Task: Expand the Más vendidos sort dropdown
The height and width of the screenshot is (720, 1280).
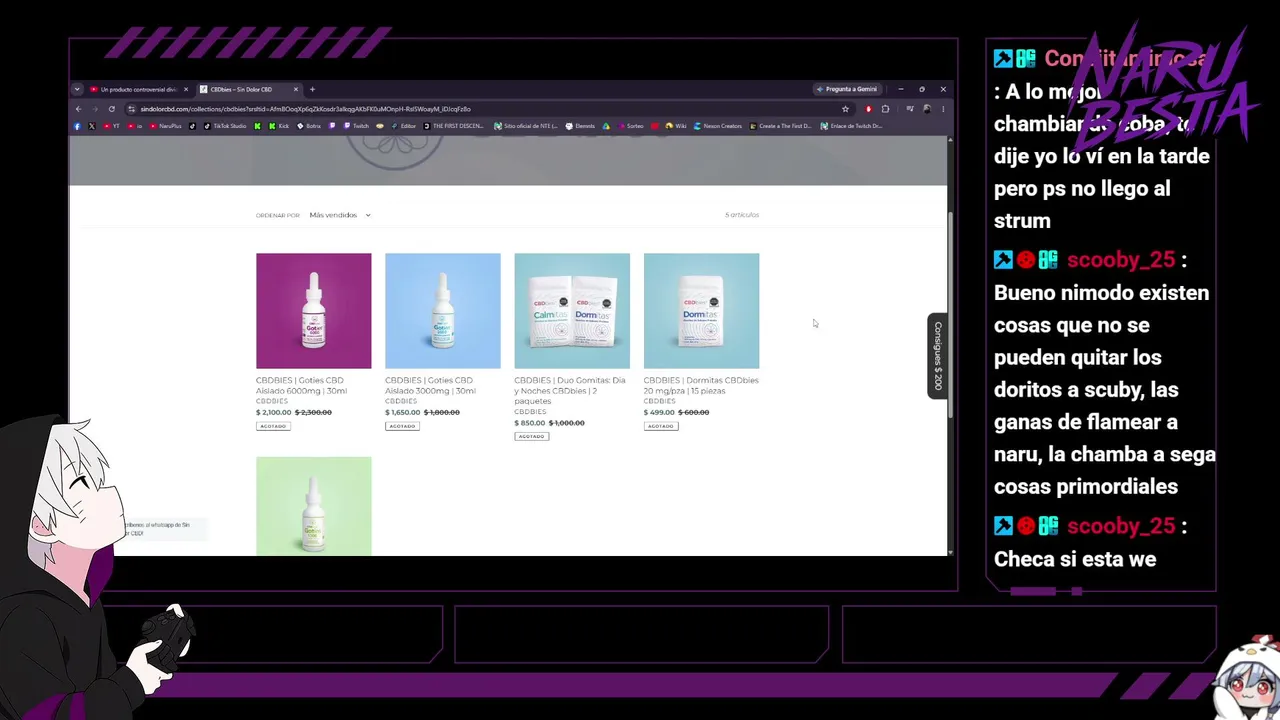Action: (x=340, y=215)
